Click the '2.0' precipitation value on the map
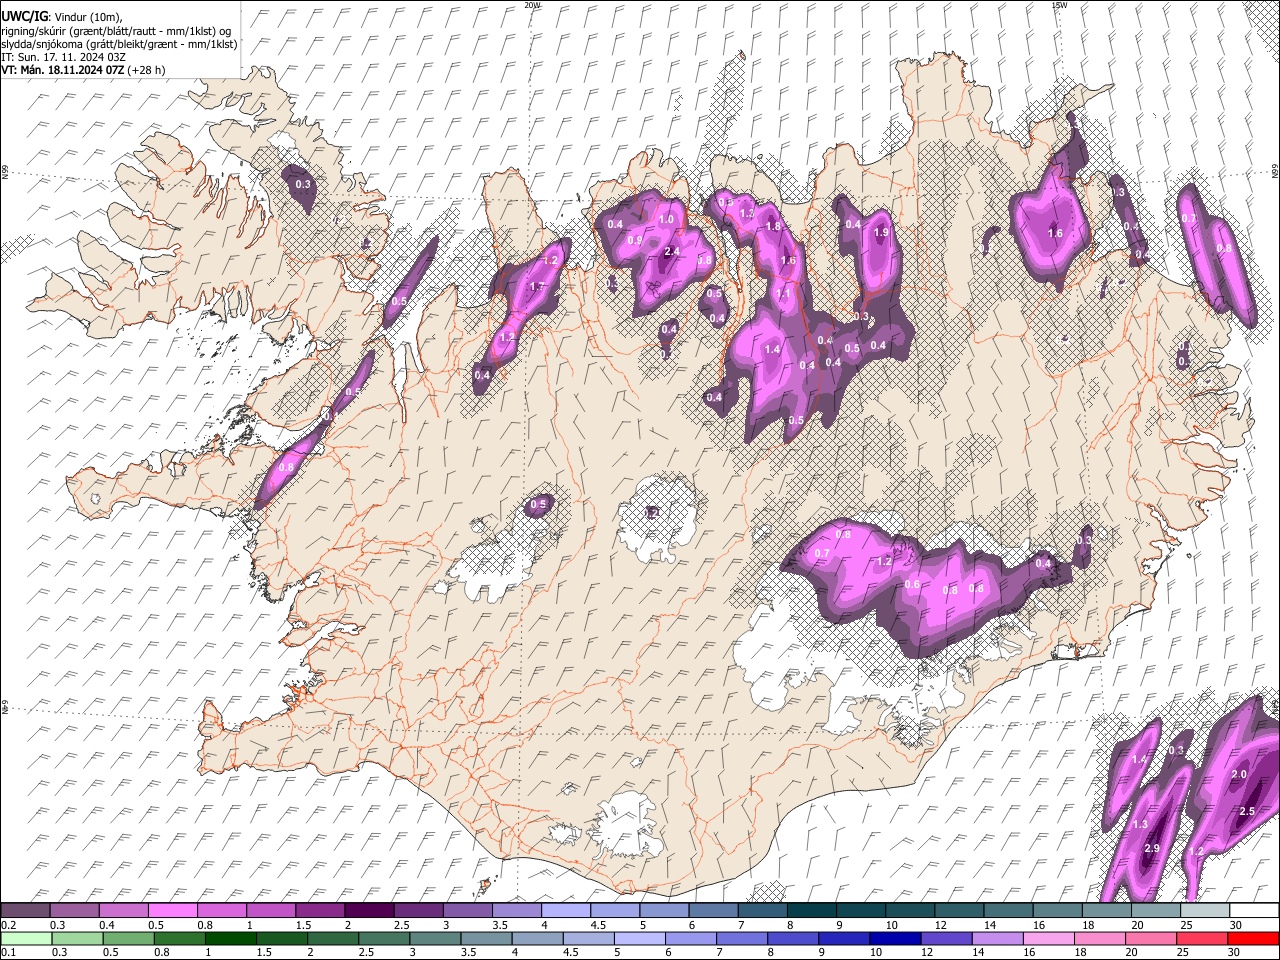Image resolution: width=1280 pixels, height=960 pixels. [1239, 775]
